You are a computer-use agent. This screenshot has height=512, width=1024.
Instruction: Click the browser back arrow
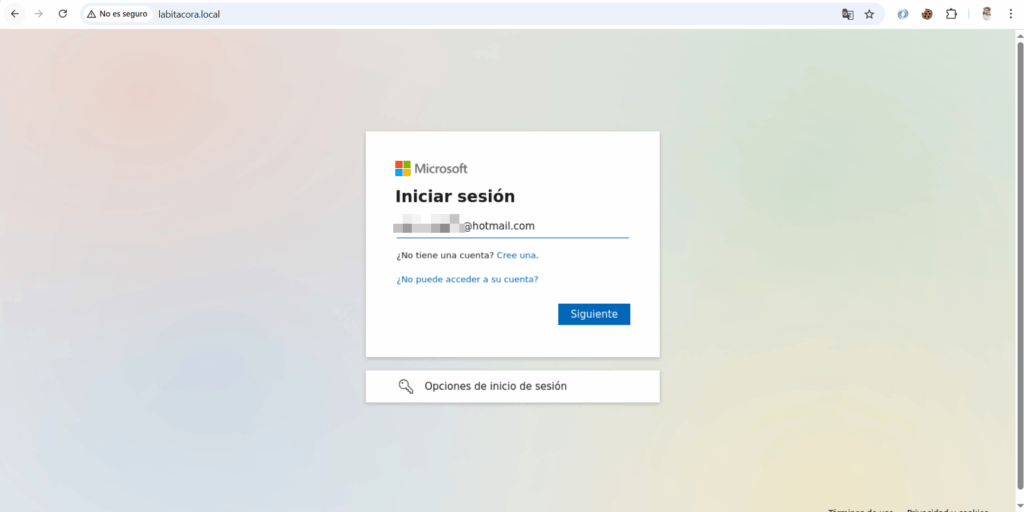[x=14, y=14]
